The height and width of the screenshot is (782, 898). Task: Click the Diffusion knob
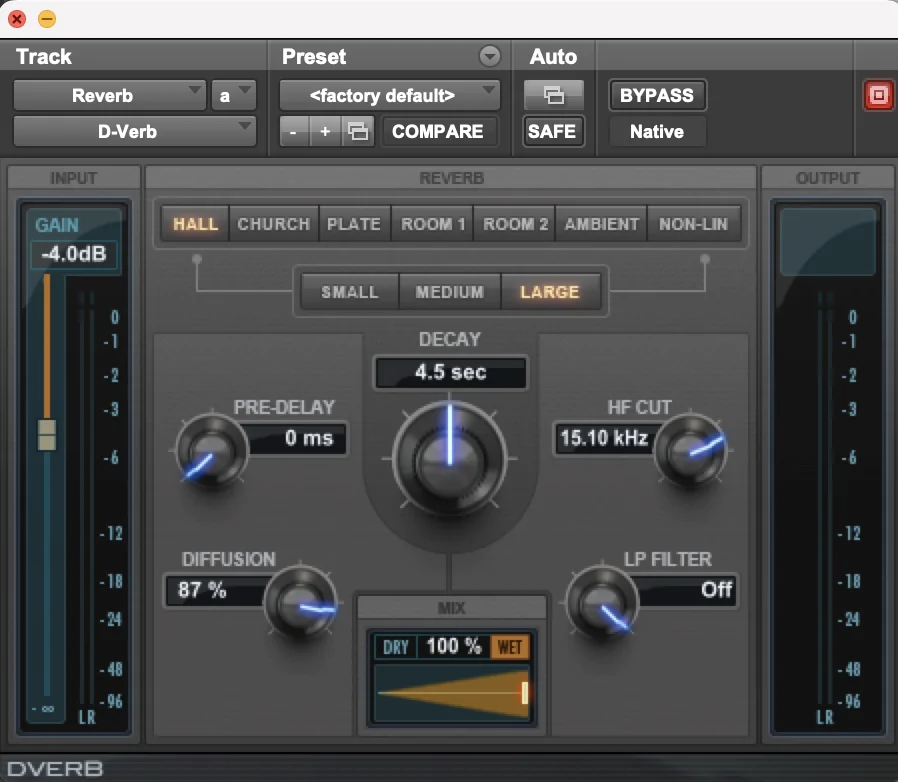[300, 602]
